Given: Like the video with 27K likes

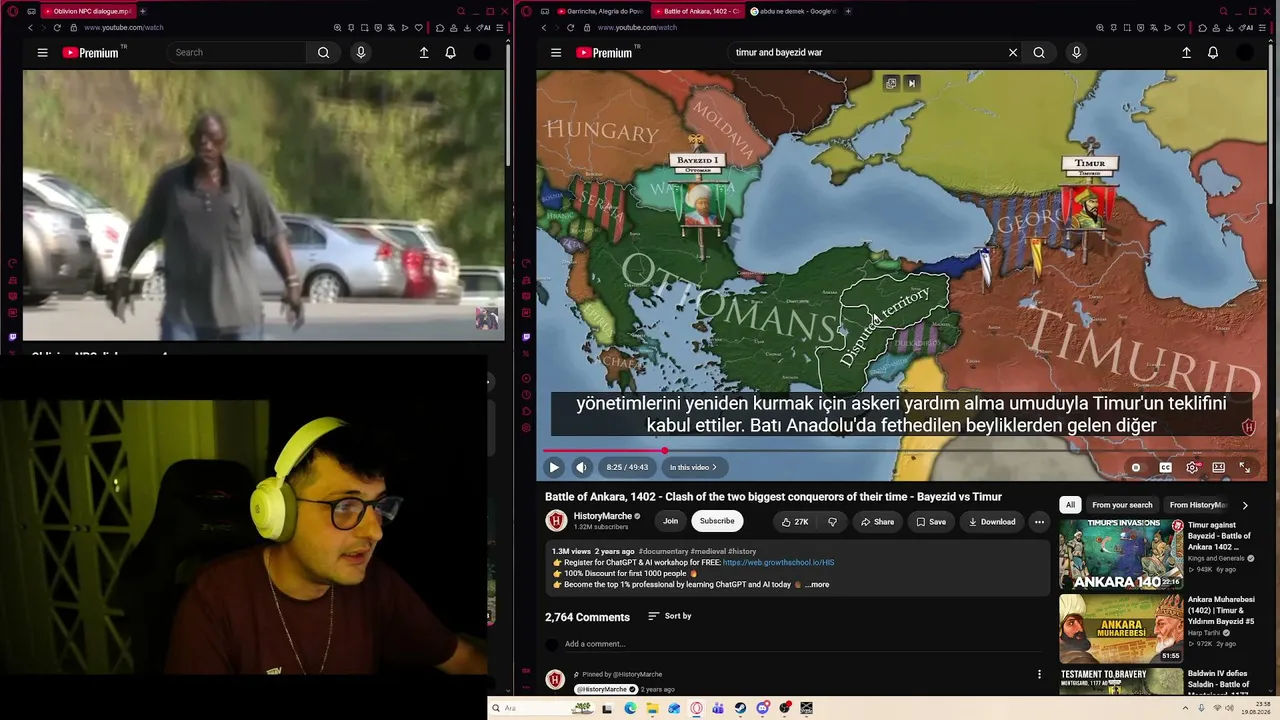Looking at the screenshot, I should coord(795,521).
